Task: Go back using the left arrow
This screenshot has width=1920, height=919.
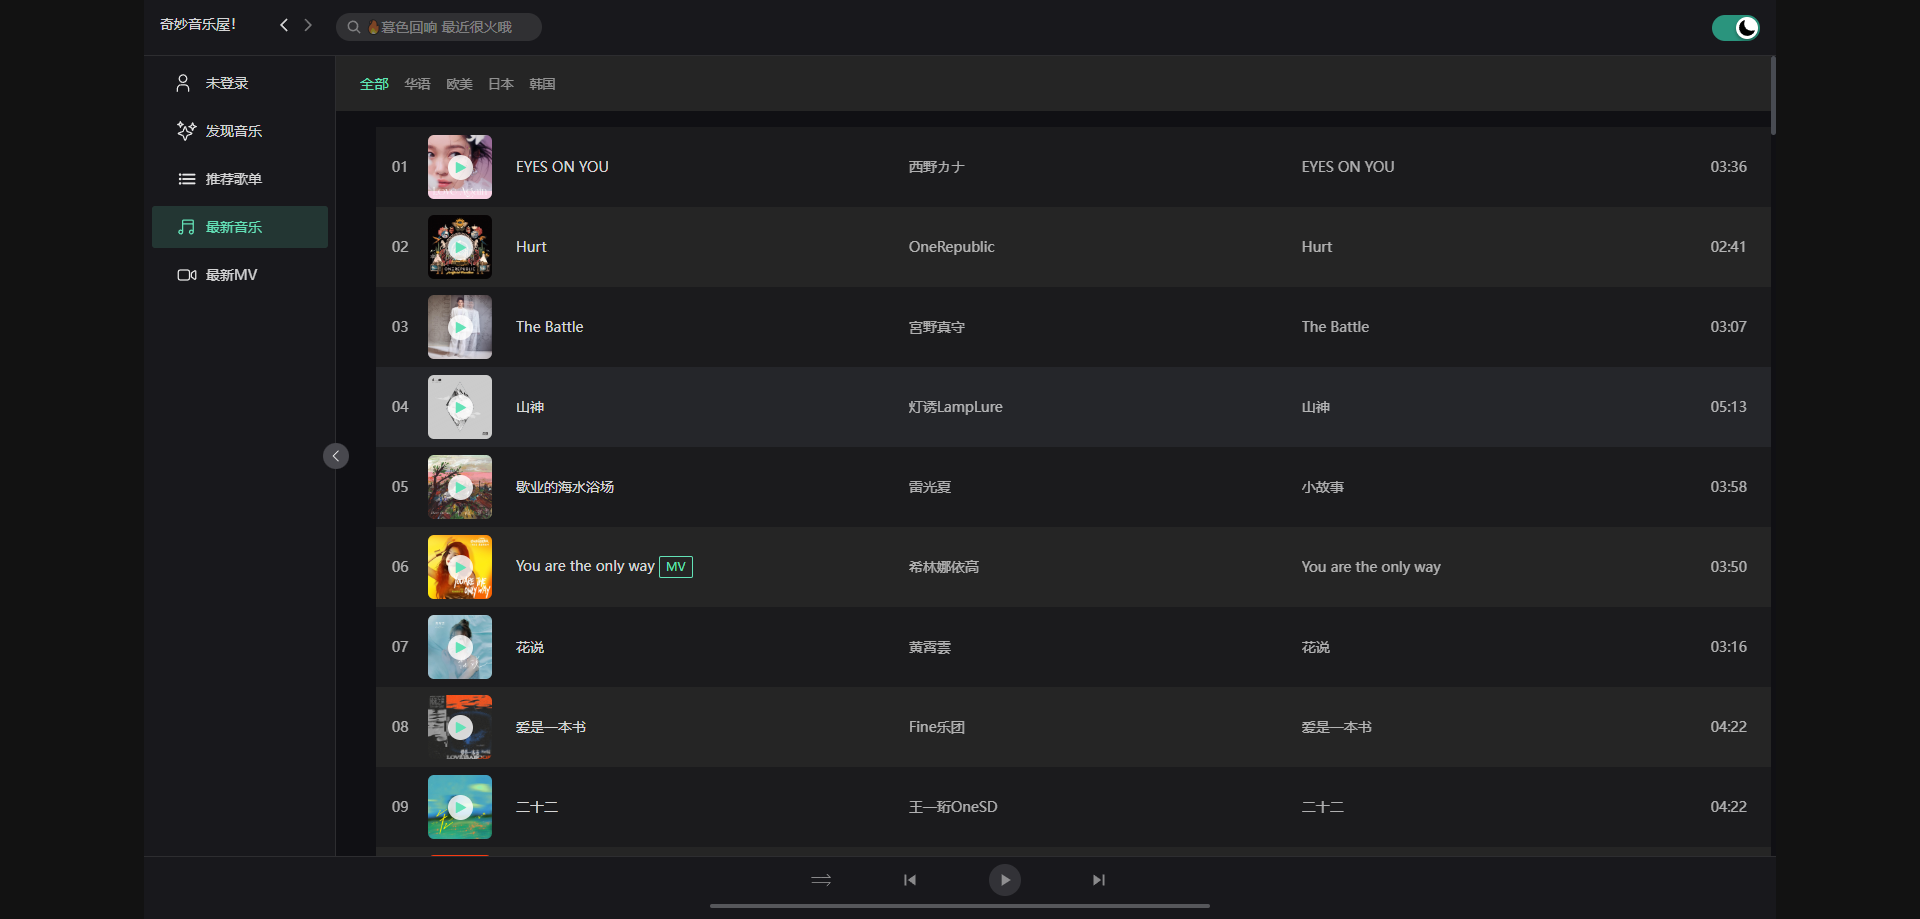Action: pos(284,25)
